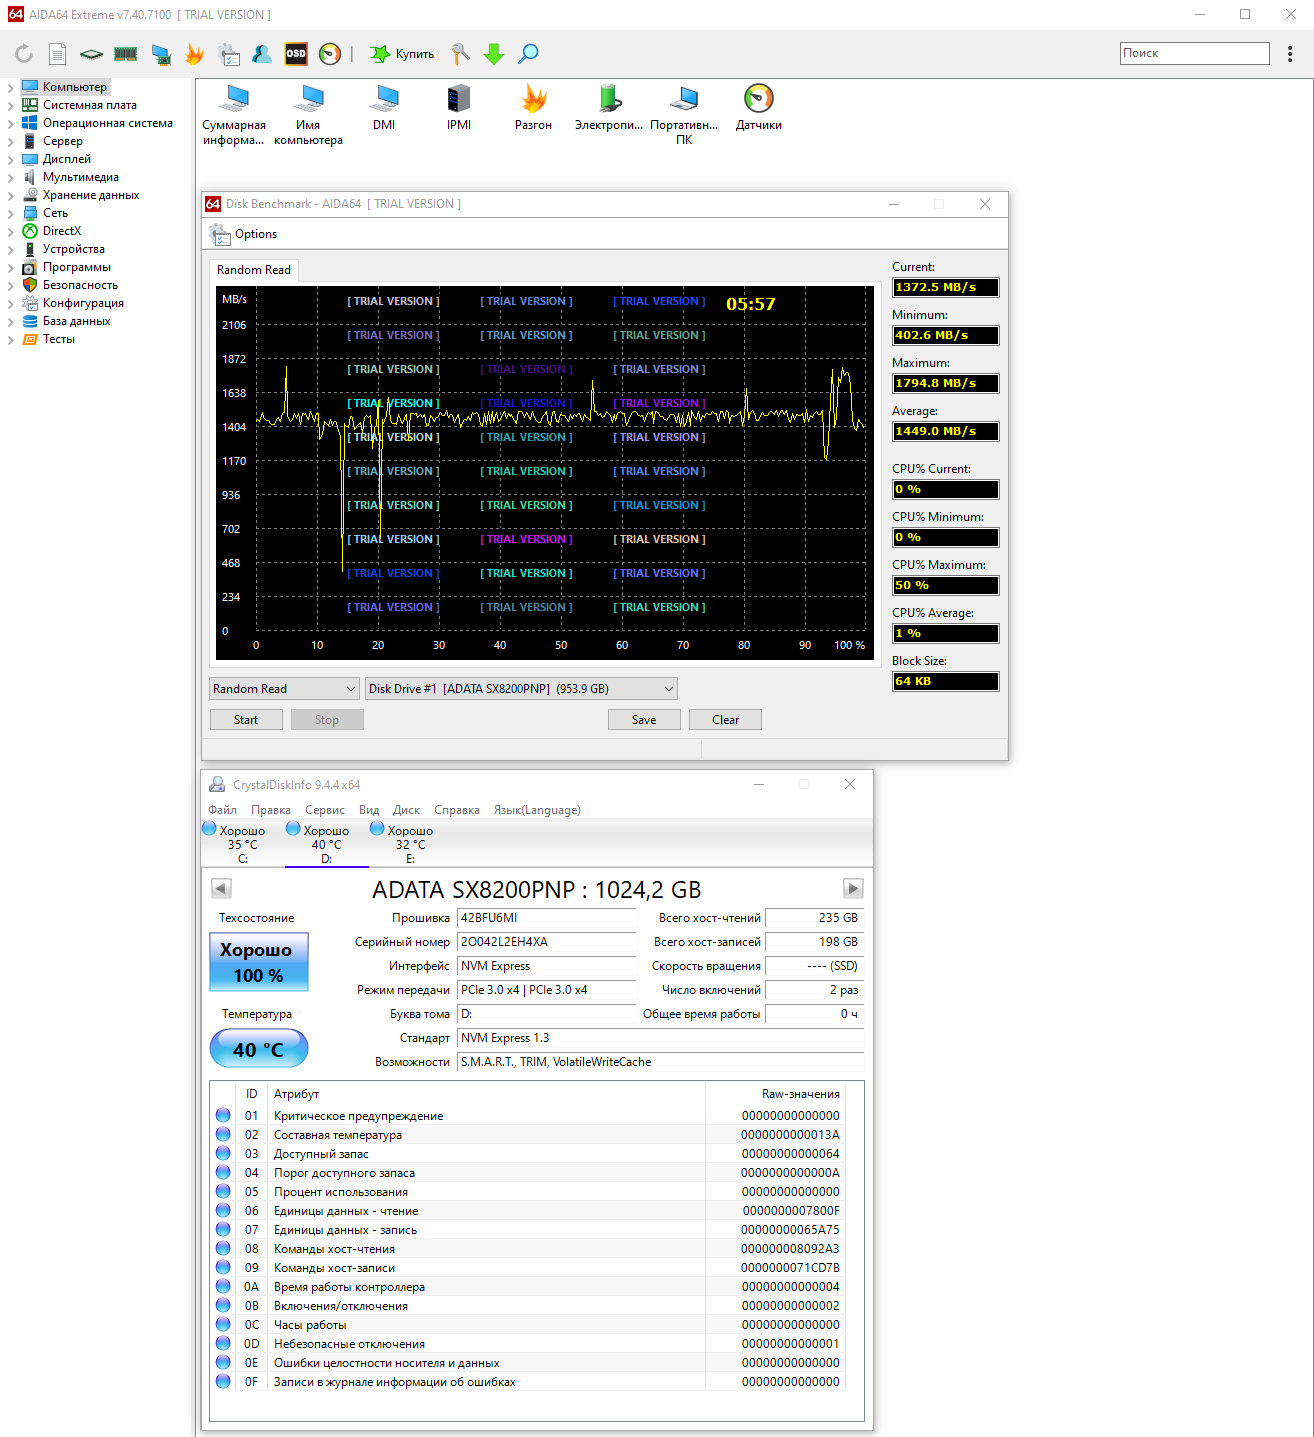Open the Разгон flame icon

coord(534,108)
